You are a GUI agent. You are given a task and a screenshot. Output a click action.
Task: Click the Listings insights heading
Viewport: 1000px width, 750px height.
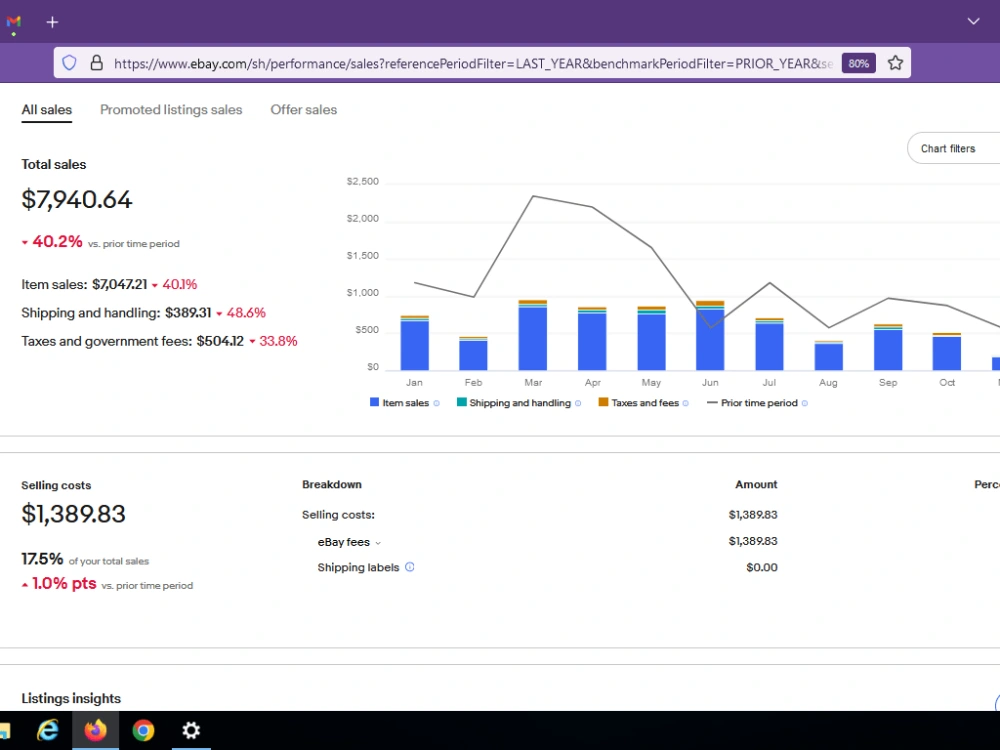71,698
